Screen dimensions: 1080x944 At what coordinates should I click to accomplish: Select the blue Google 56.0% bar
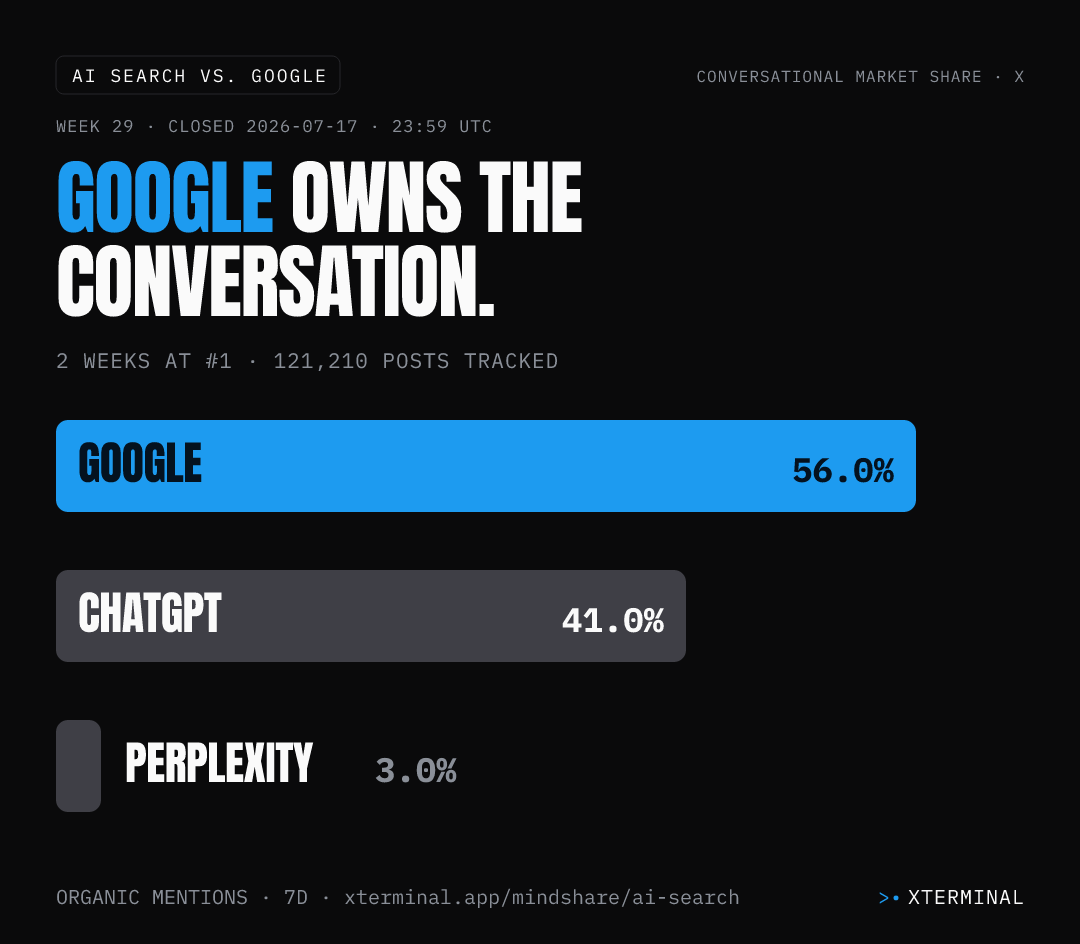[486, 465]
